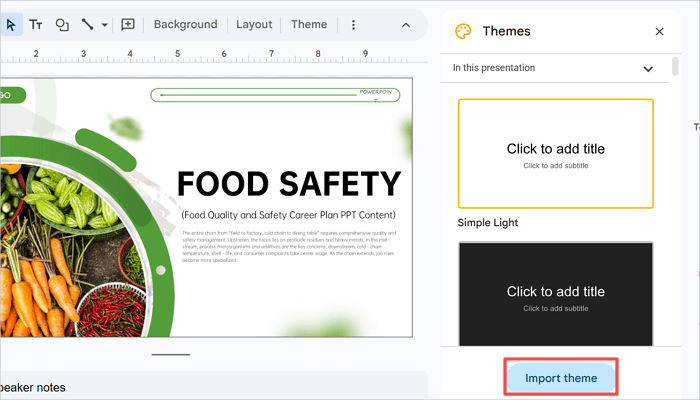Open the Layout menu
The height and width of the screenshot is (400, 700).
tap(254, 25)
